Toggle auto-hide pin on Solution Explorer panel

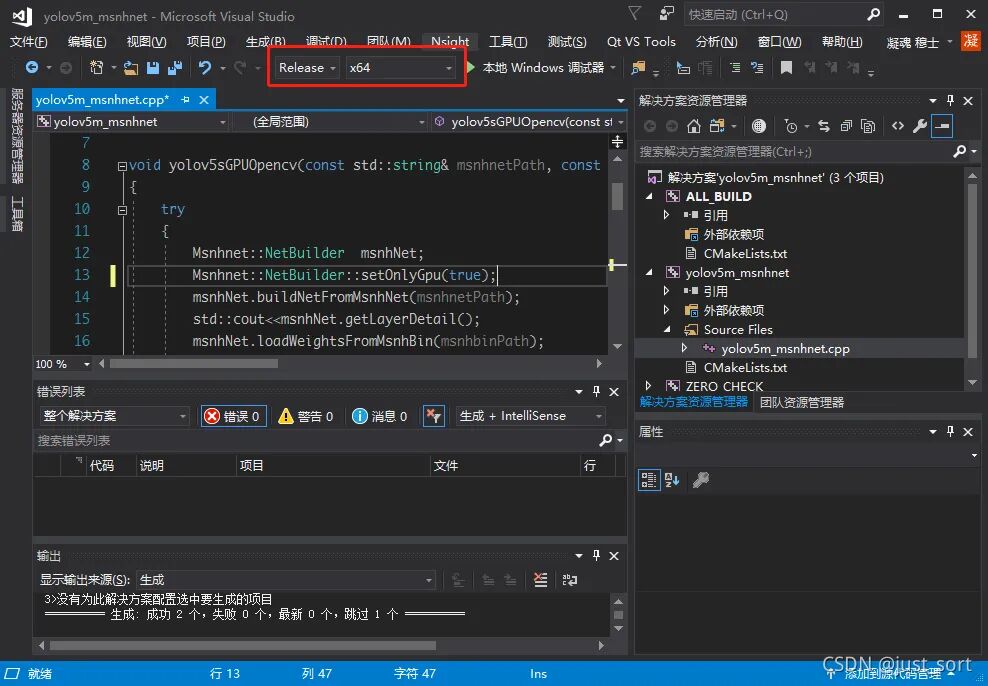pyautogui.click(x=950, y=100)
